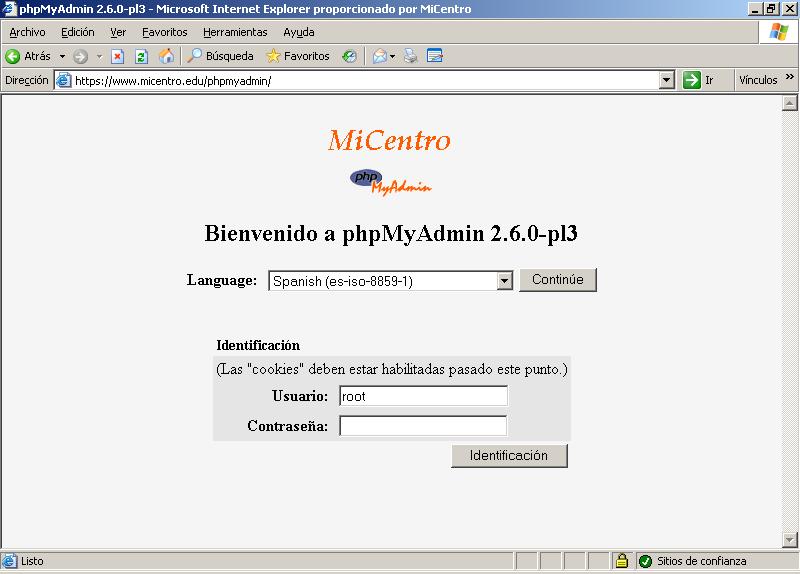Click the 'Sitios de confianza' status text
The image size is (800, 574).
[x=702, y=561]
